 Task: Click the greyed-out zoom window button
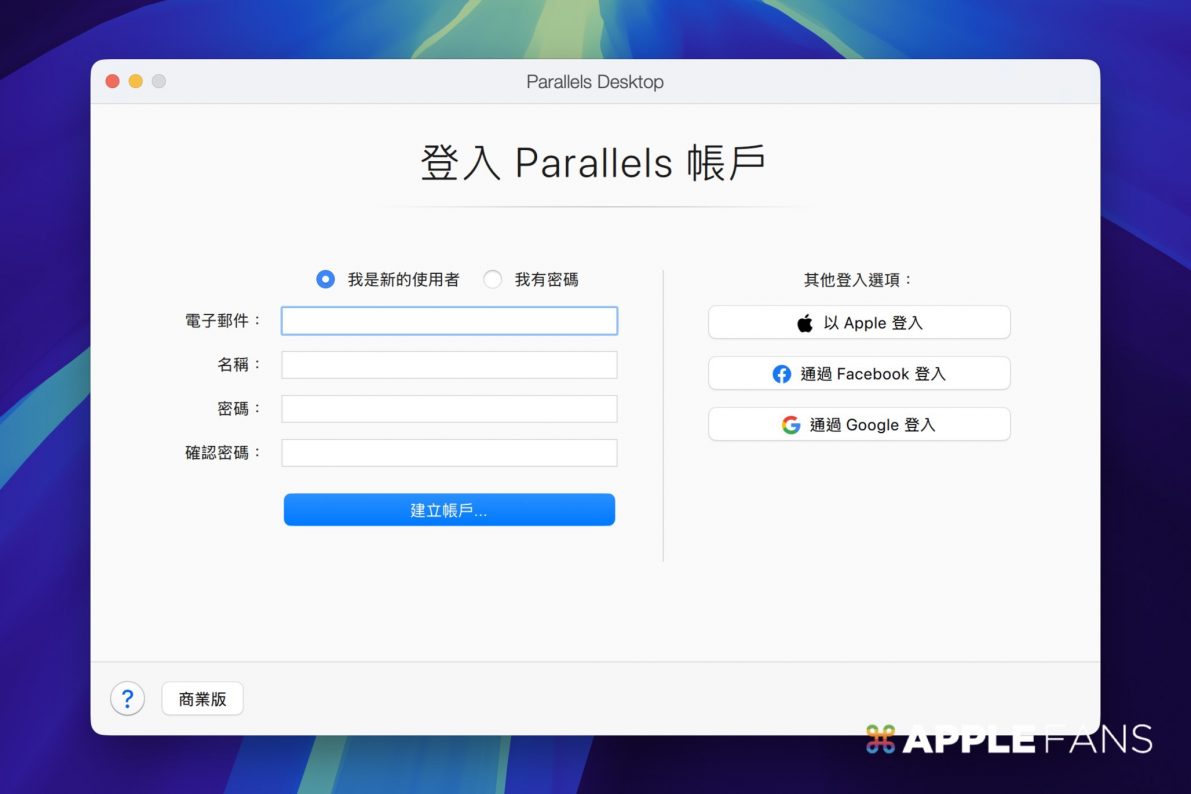(159, 81)
